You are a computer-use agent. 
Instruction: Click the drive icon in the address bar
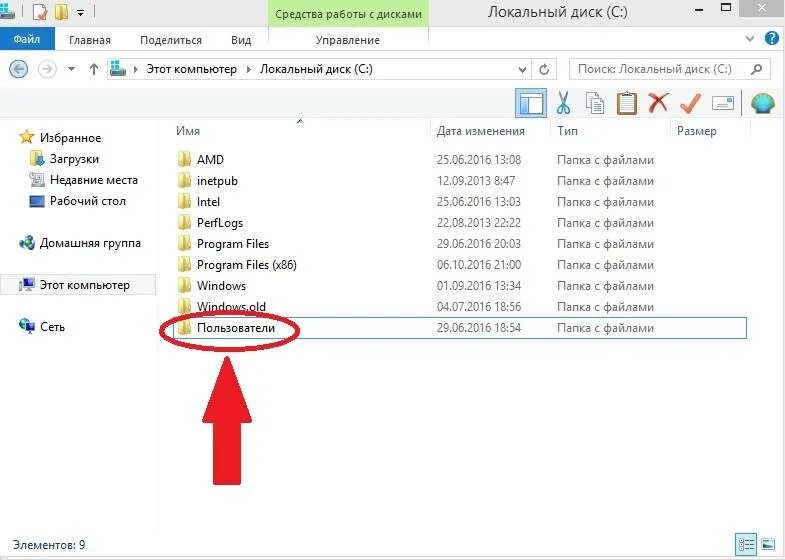118,69
